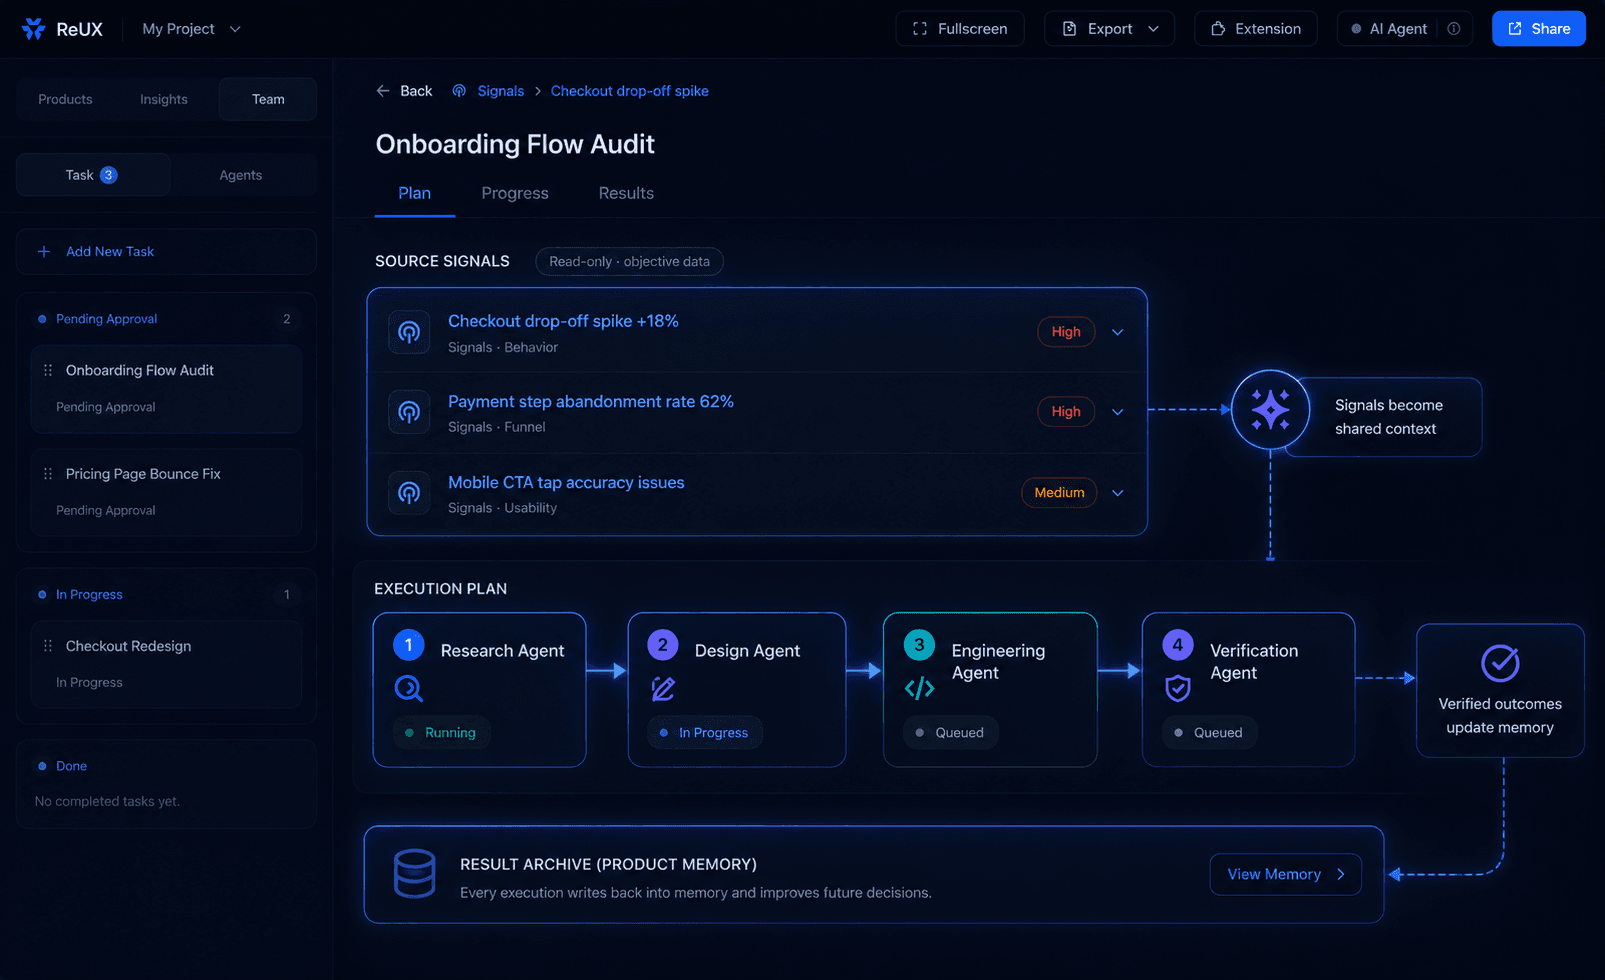Click signal icon of Mobile CTA tap row
Viewport: 1605px width, 980px height.
[x=409, y=493]
